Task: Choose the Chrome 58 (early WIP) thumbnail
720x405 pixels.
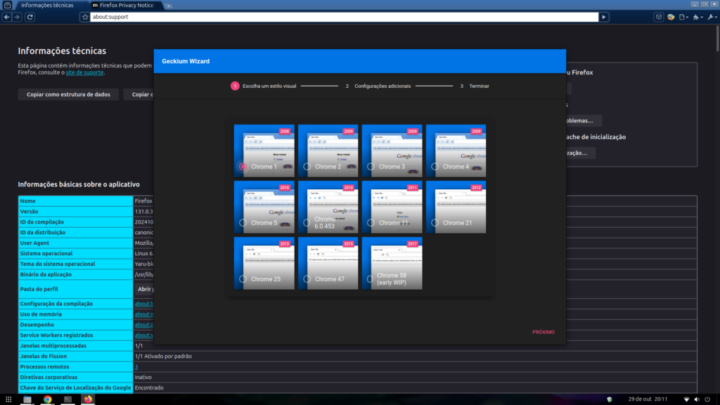Action: click(392, 263)
